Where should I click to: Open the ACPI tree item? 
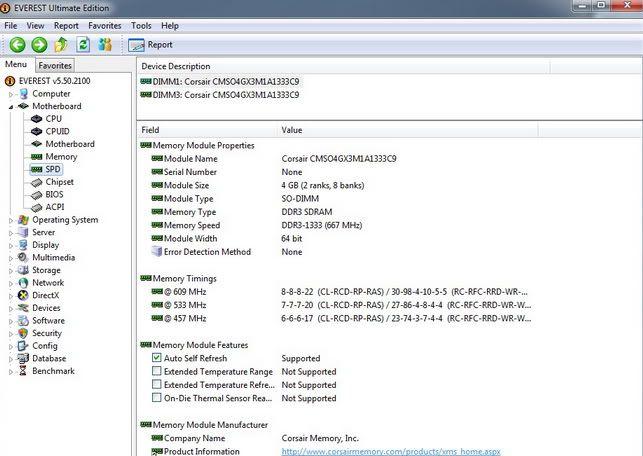tap(55, 207)
